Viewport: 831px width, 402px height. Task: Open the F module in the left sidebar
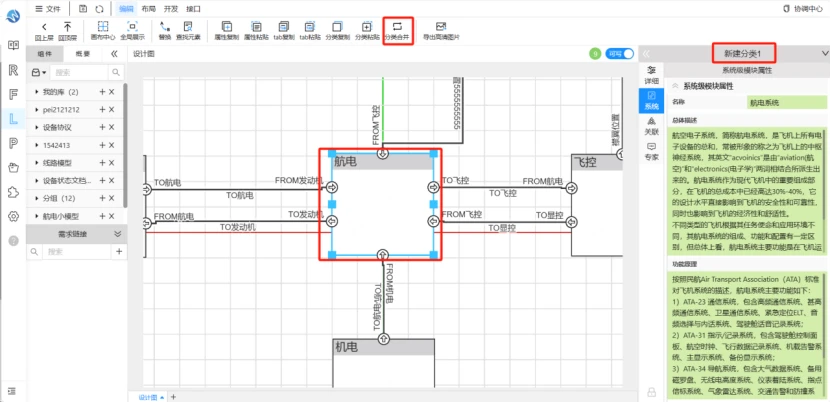point(13,94)
